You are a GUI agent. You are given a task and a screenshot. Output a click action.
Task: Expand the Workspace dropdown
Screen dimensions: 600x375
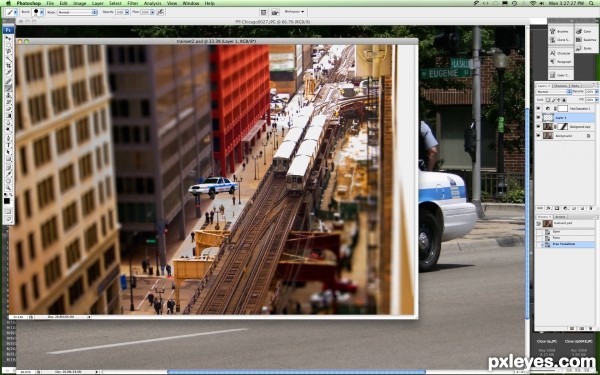click(295, 12)
